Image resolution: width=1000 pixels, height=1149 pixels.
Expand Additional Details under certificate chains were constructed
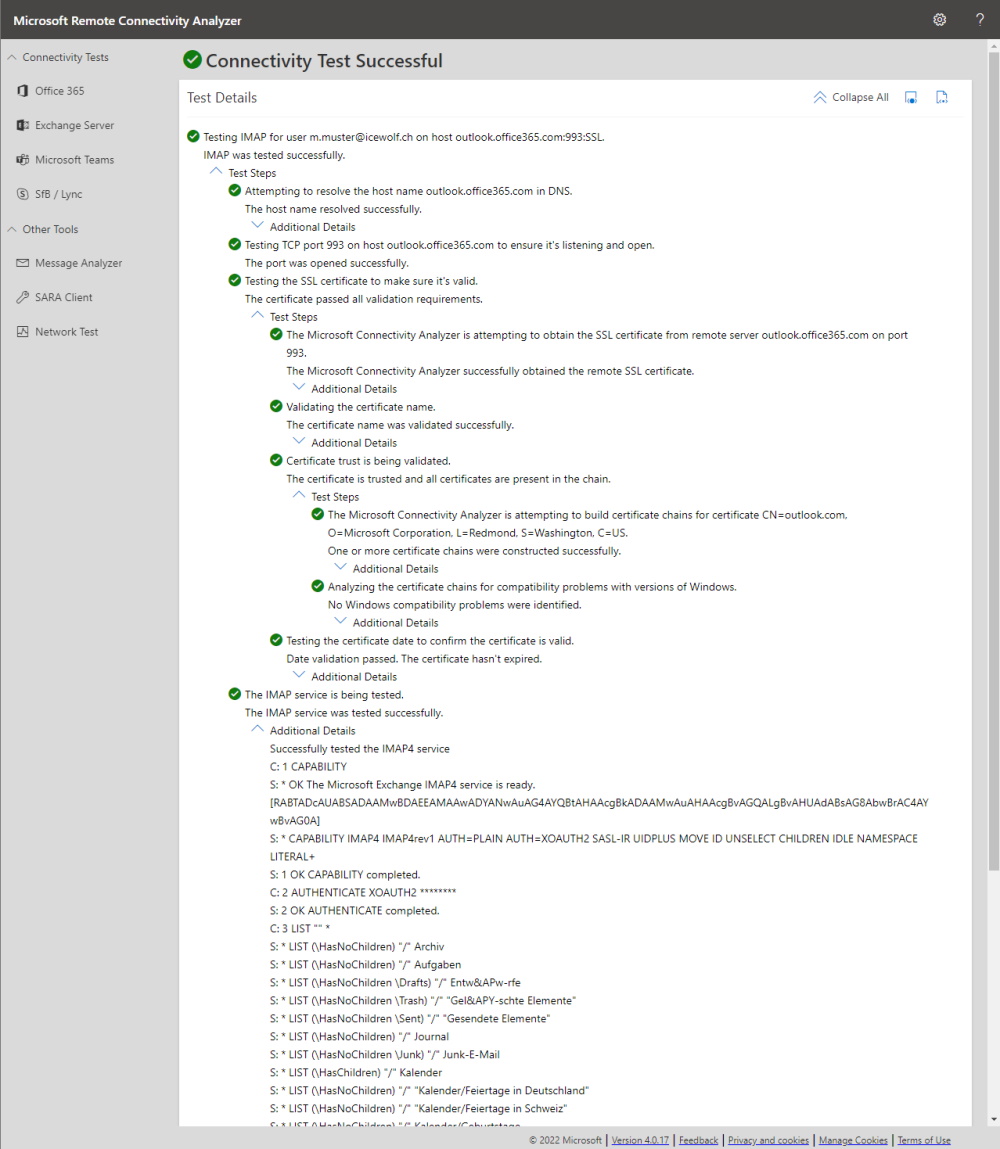(x=341, y=567)
